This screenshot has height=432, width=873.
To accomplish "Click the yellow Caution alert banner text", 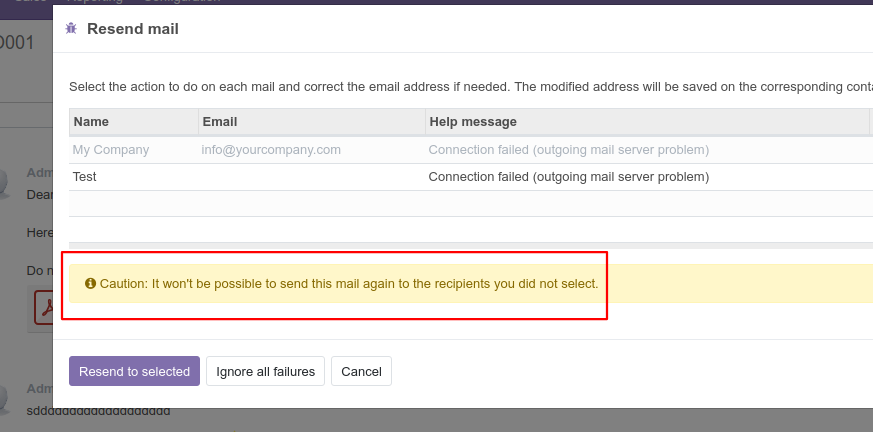I will pos(349,284).
